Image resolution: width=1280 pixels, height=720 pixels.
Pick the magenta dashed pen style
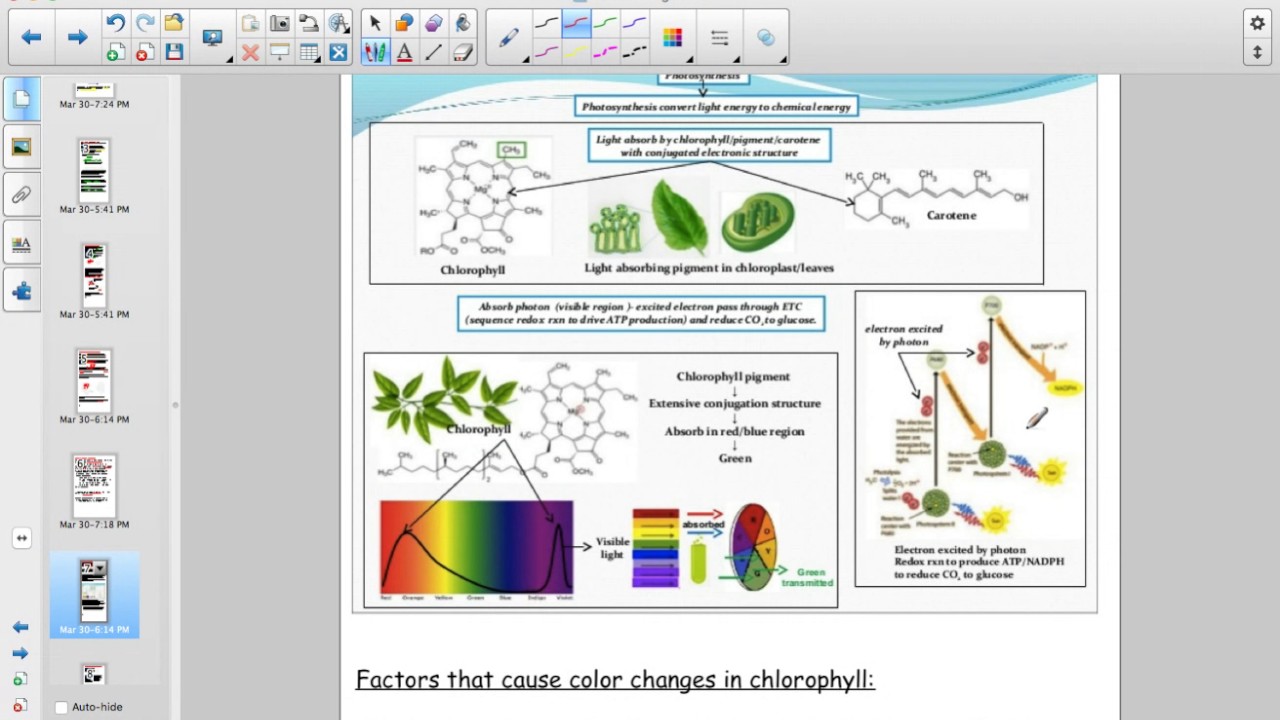tap(605, 52)
